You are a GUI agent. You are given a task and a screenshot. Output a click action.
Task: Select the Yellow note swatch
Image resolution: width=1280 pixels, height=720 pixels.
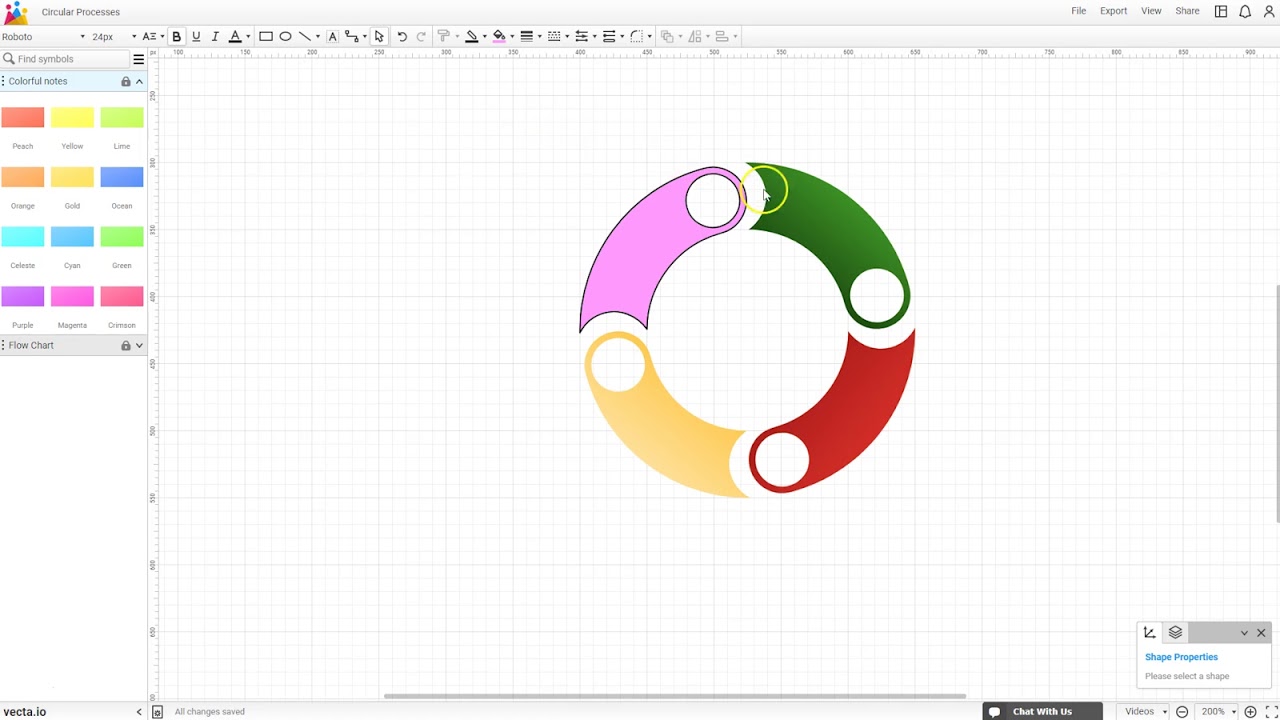[72, 118]
